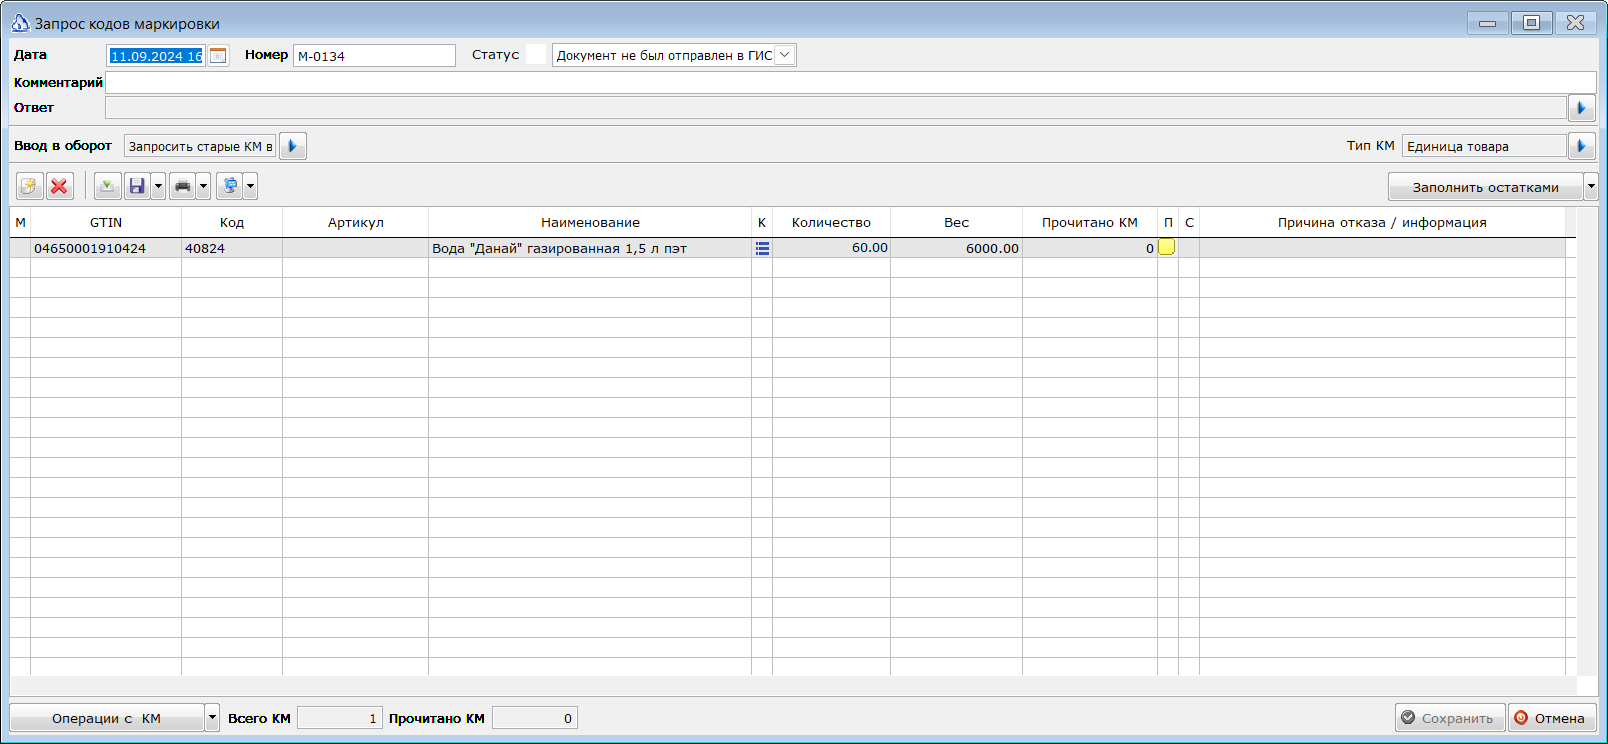Screen dimensions: 1608x744
Task: Click the Вес column header
Action: [x=957, y=222]
